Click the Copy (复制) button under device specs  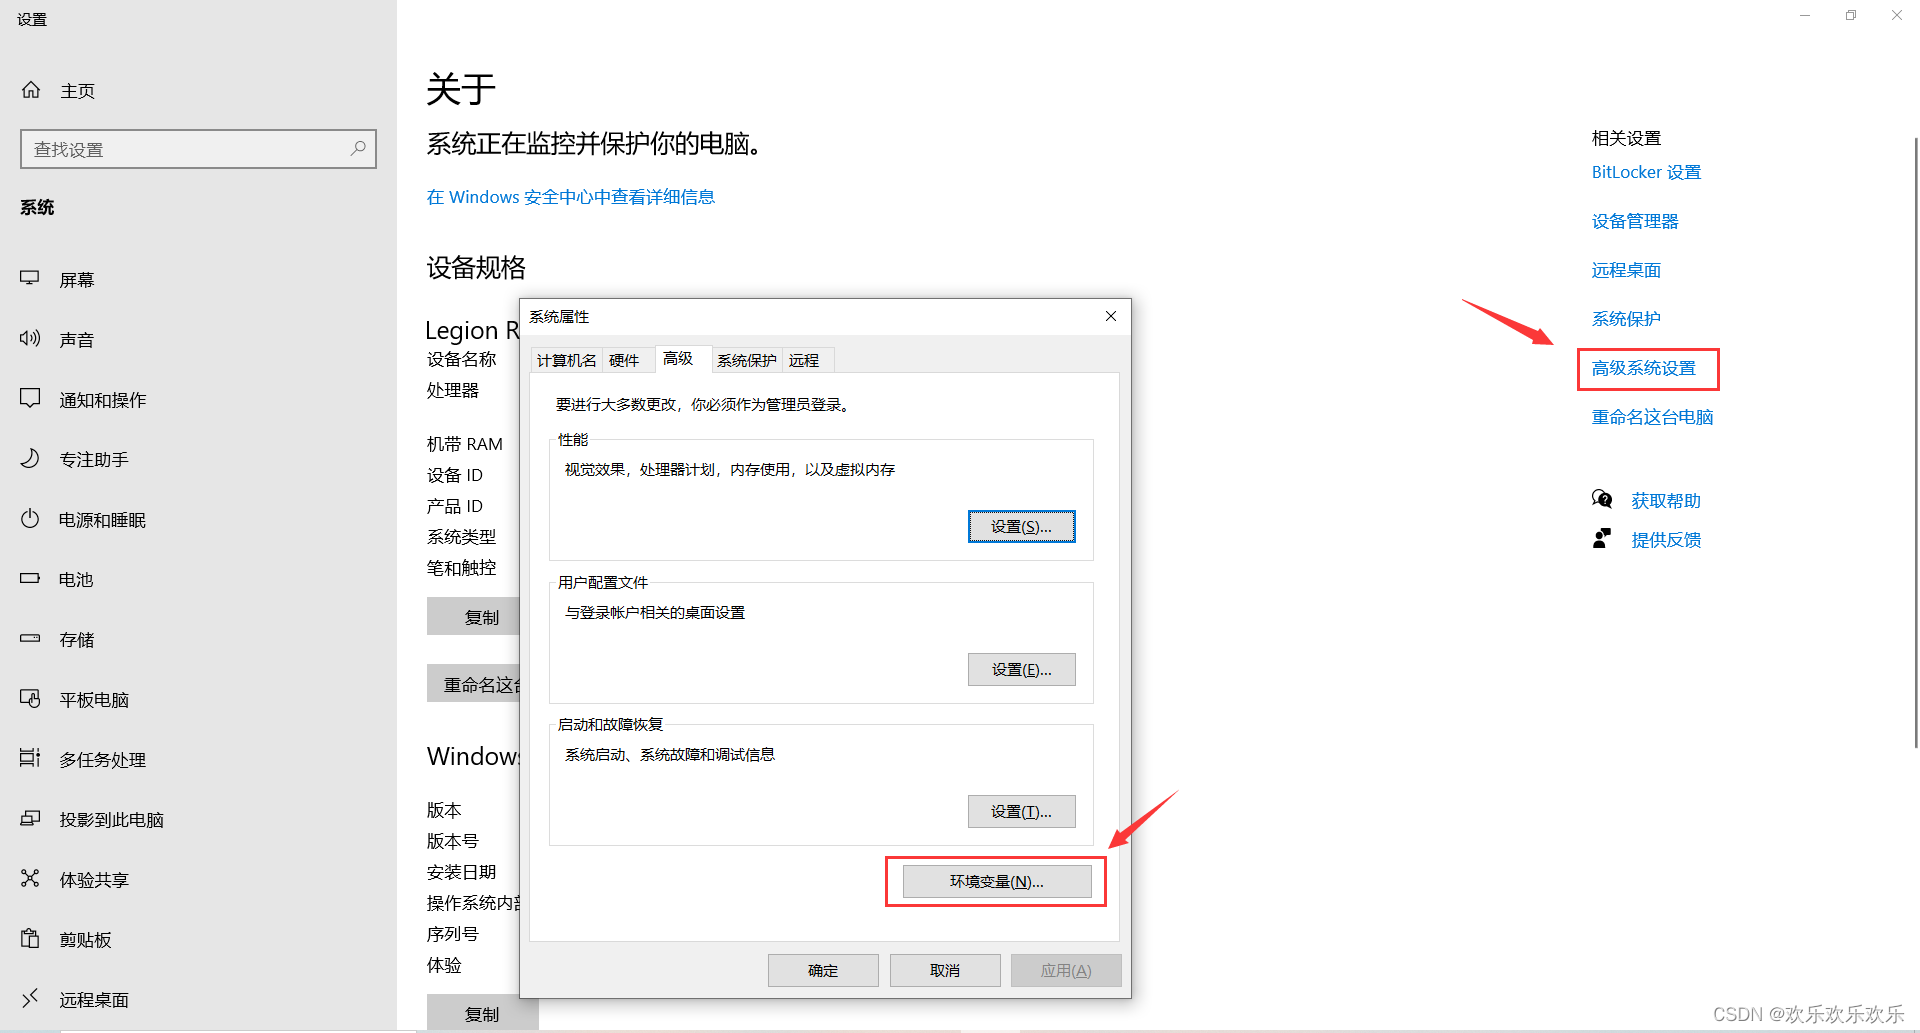[x=474, y=617]
